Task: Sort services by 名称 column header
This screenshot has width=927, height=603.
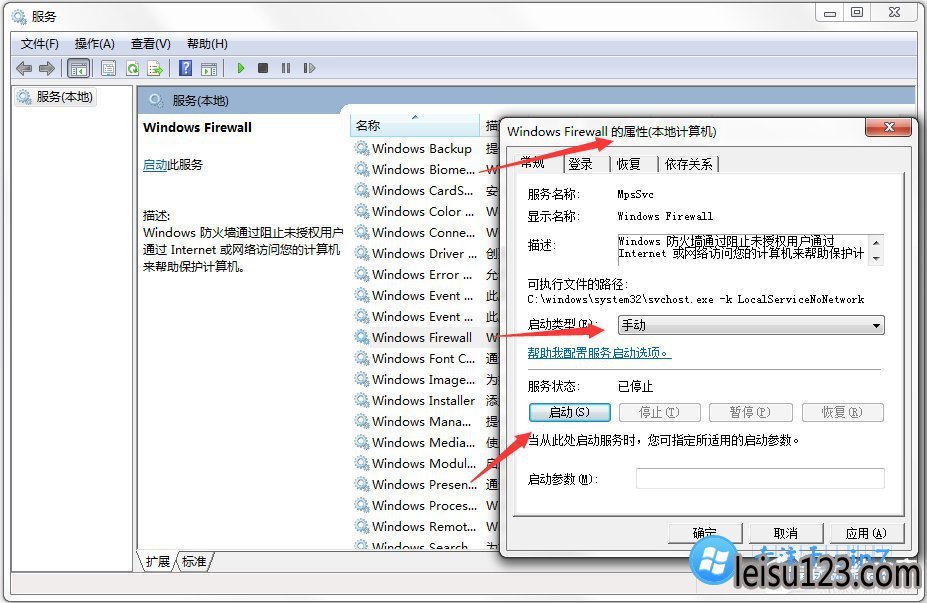Action: (x=414, y=125)
